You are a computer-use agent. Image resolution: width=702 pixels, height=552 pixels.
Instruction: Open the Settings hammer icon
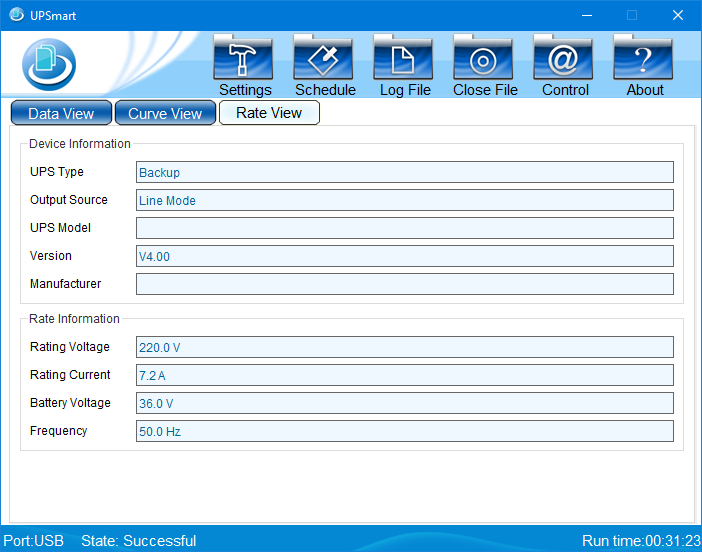click(x=243, y=57)
